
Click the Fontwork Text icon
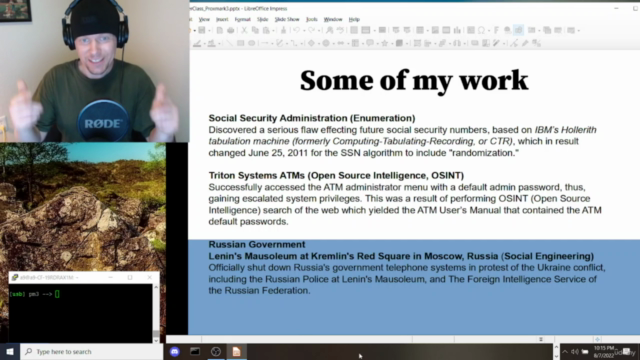(x=496, y=30)
